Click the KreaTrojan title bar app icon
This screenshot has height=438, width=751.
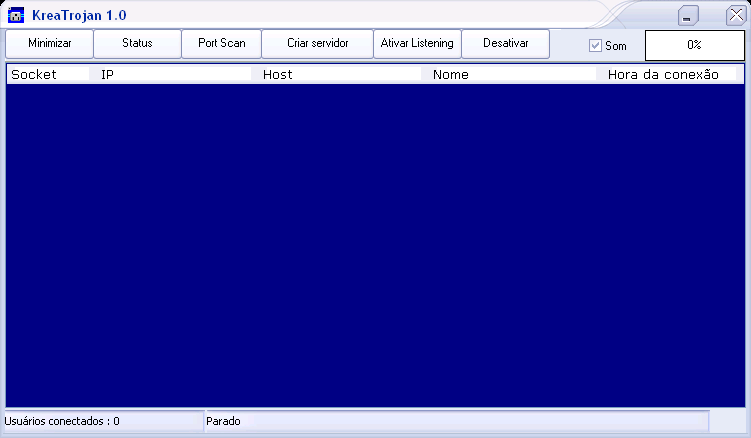click(15, 16)
